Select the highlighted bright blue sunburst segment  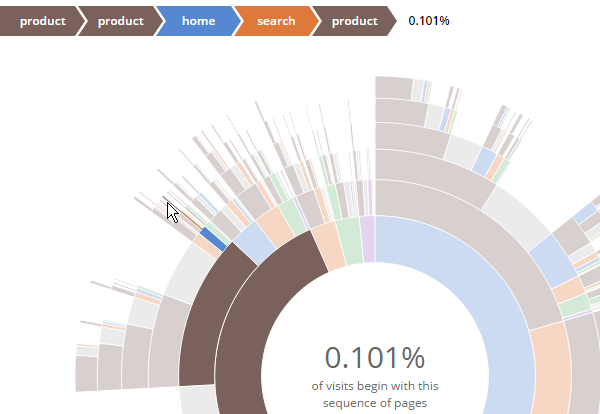(x=214, y=239)
